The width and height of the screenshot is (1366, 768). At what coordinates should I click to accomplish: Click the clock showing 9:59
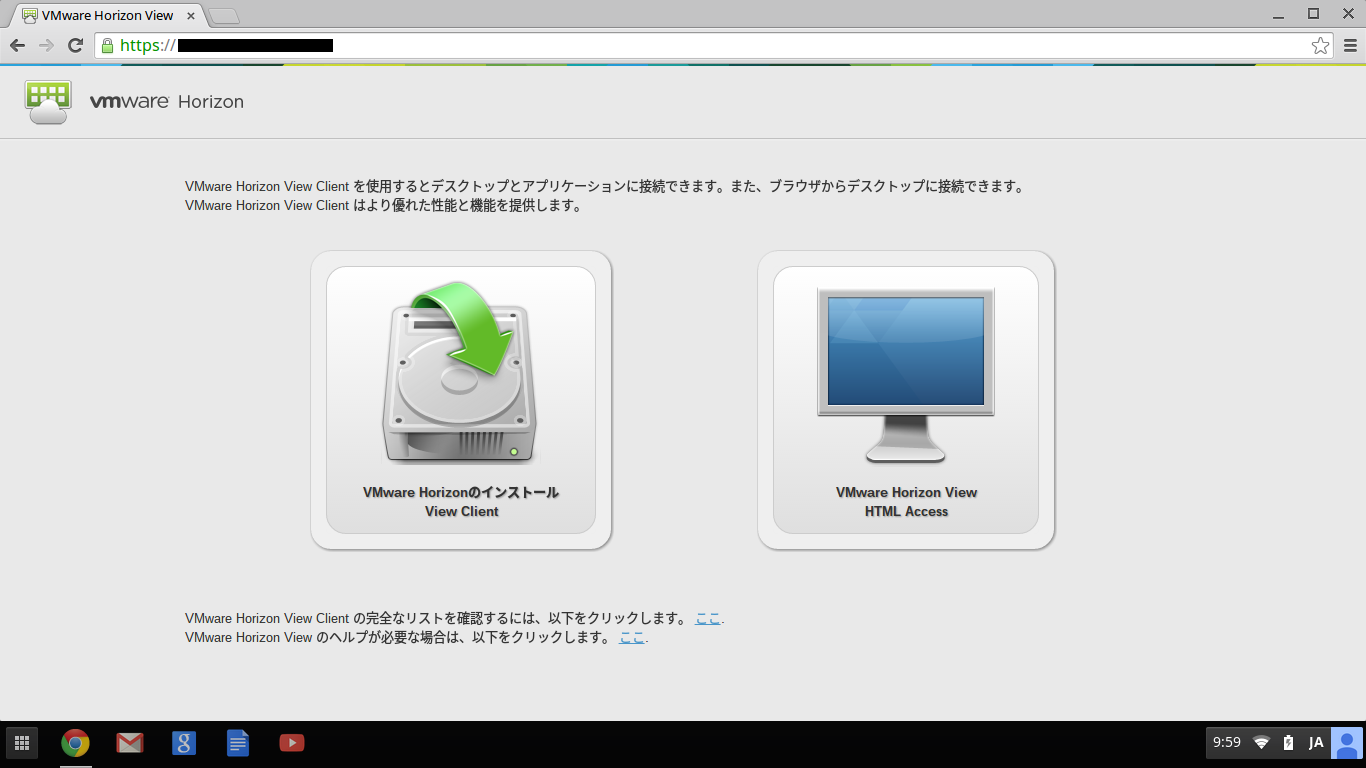click(x=1227, y=743)
